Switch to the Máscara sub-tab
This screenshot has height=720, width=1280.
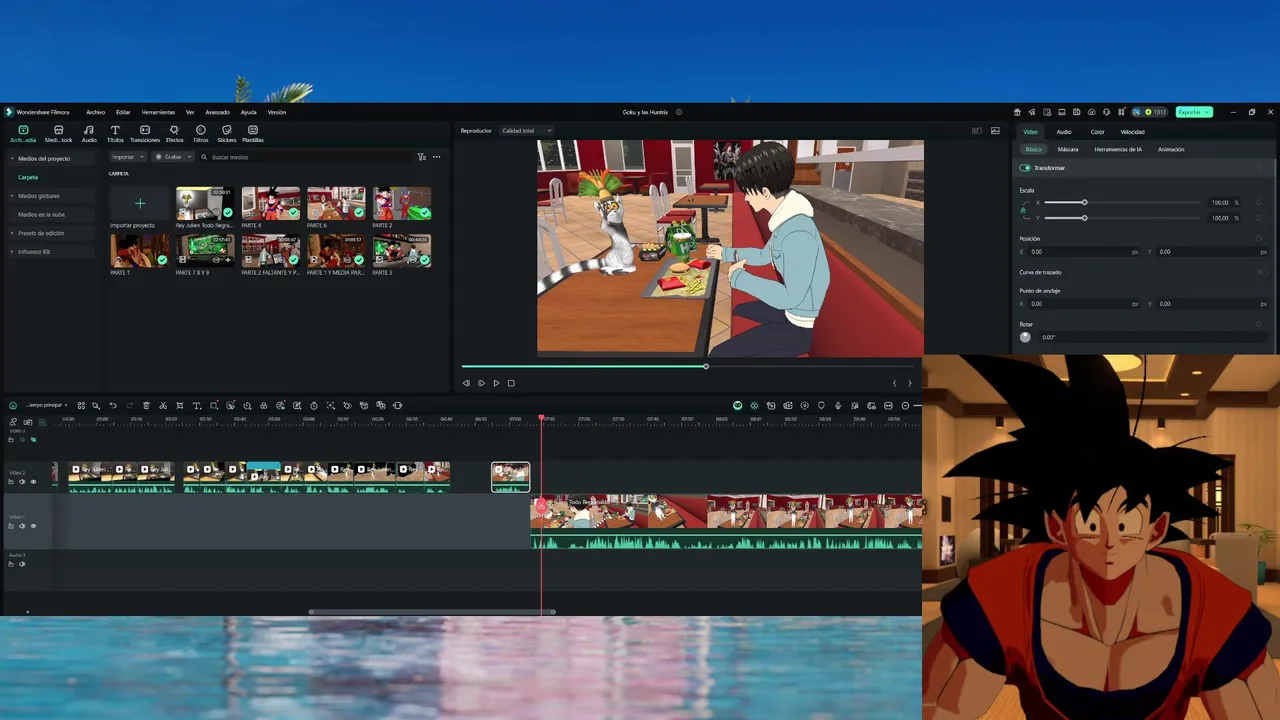(1068, 149)
